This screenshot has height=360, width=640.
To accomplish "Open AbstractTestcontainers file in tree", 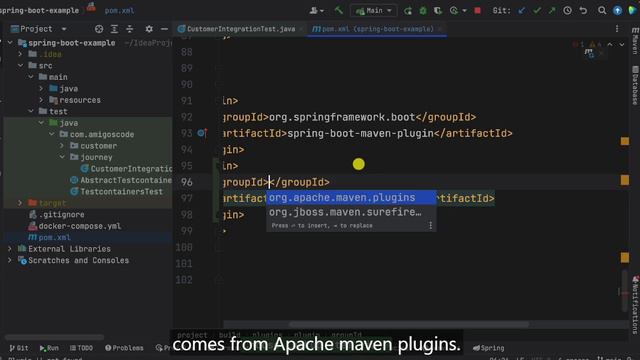I will [x=121, y=180].
